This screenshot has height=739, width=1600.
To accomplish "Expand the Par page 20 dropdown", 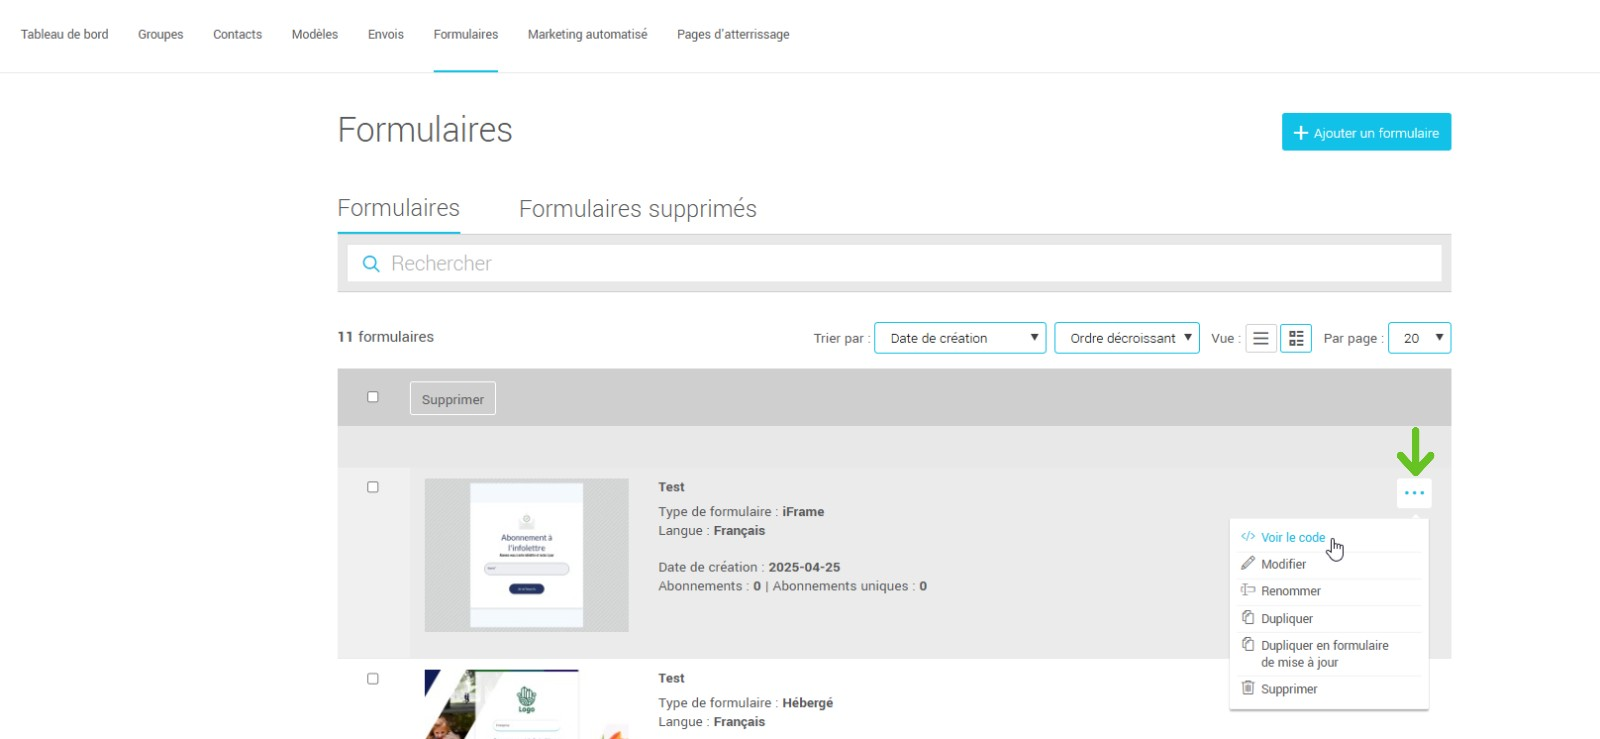I will 1419,338.
